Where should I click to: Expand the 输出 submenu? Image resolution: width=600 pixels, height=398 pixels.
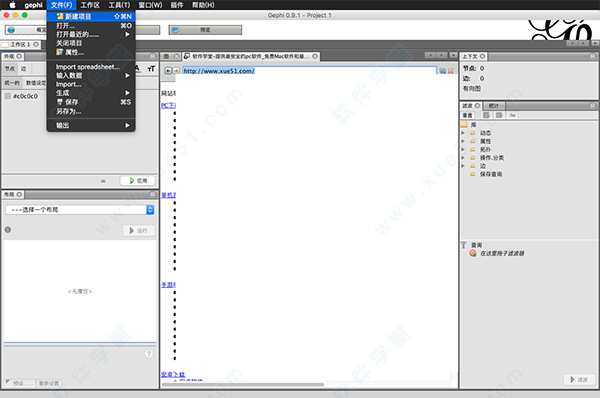(91, 125)
